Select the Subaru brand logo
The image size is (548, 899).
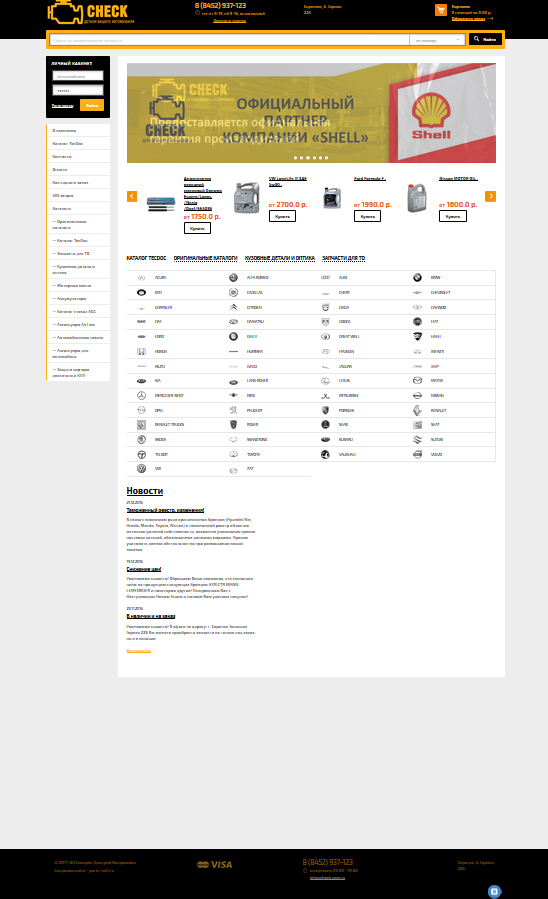pyautogui.click(x=326, y=440)
